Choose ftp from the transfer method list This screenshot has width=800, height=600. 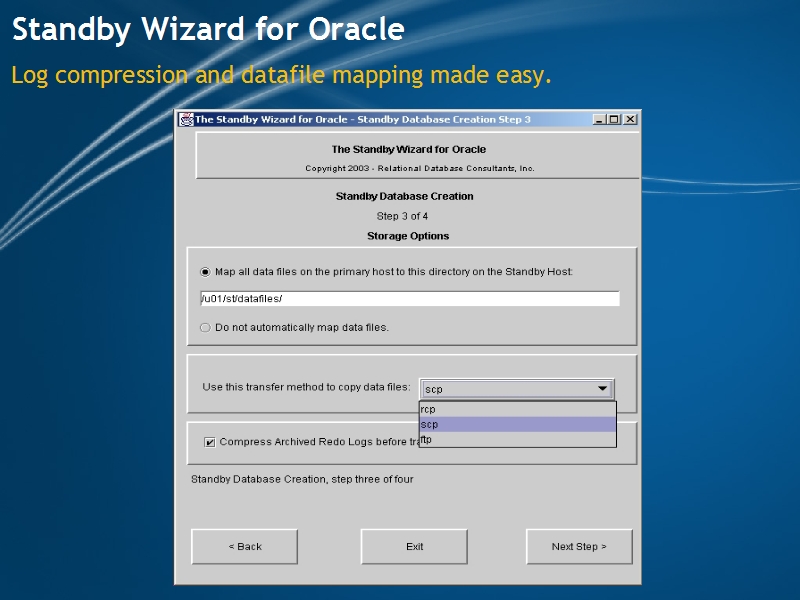518,439
